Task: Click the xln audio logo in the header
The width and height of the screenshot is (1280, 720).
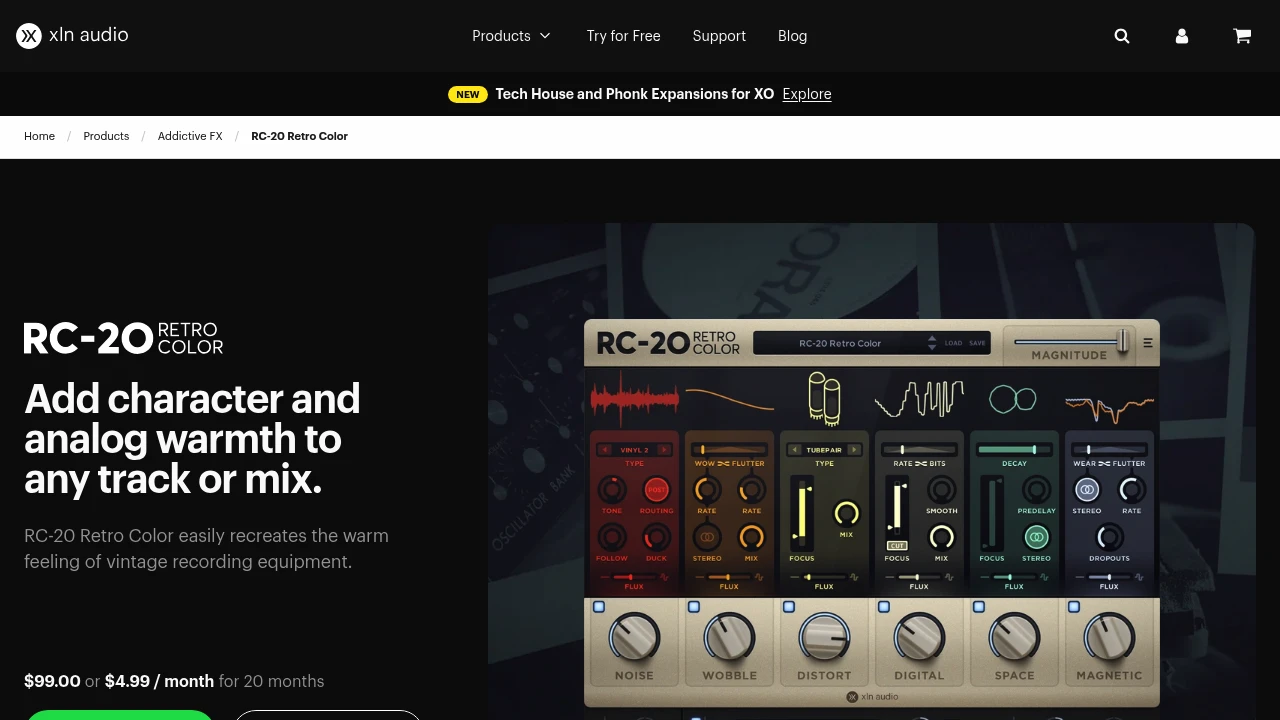Action: point(72,36)
